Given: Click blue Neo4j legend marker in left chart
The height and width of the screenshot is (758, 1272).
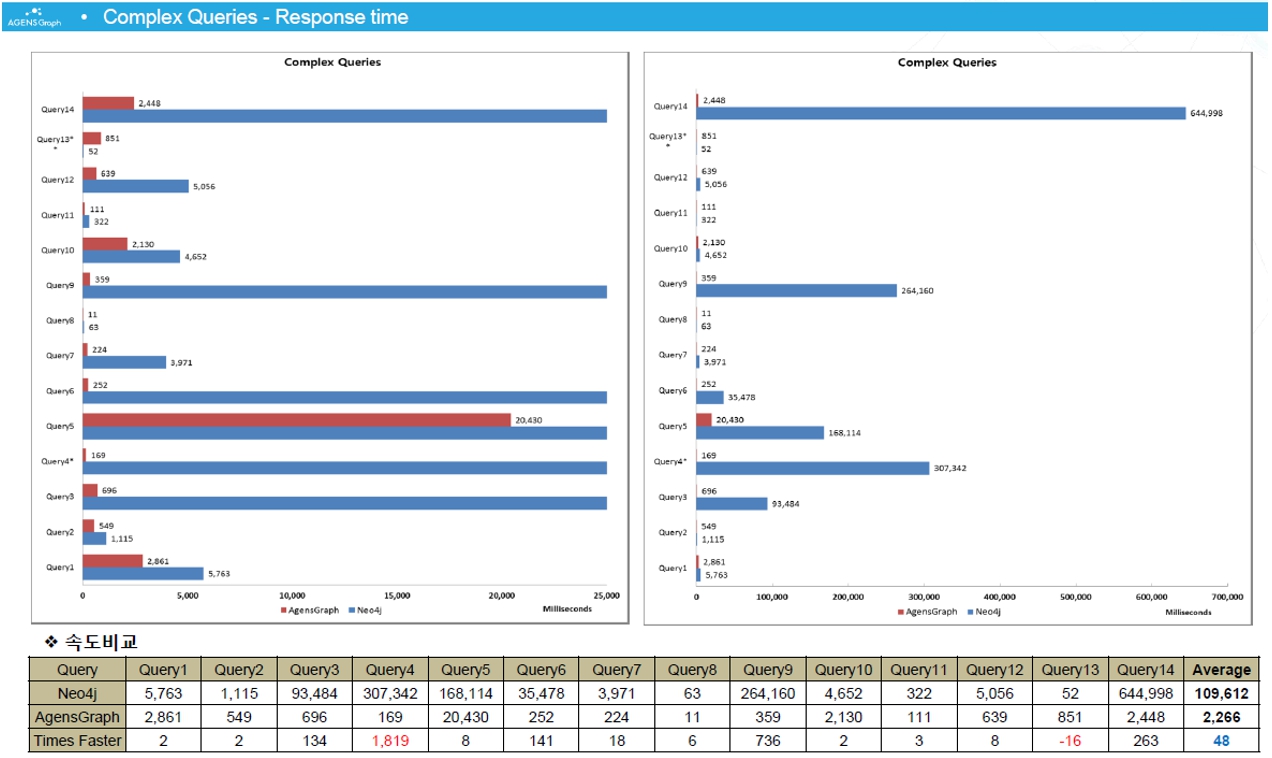Looking at the screenshot, I should (352, 609).
